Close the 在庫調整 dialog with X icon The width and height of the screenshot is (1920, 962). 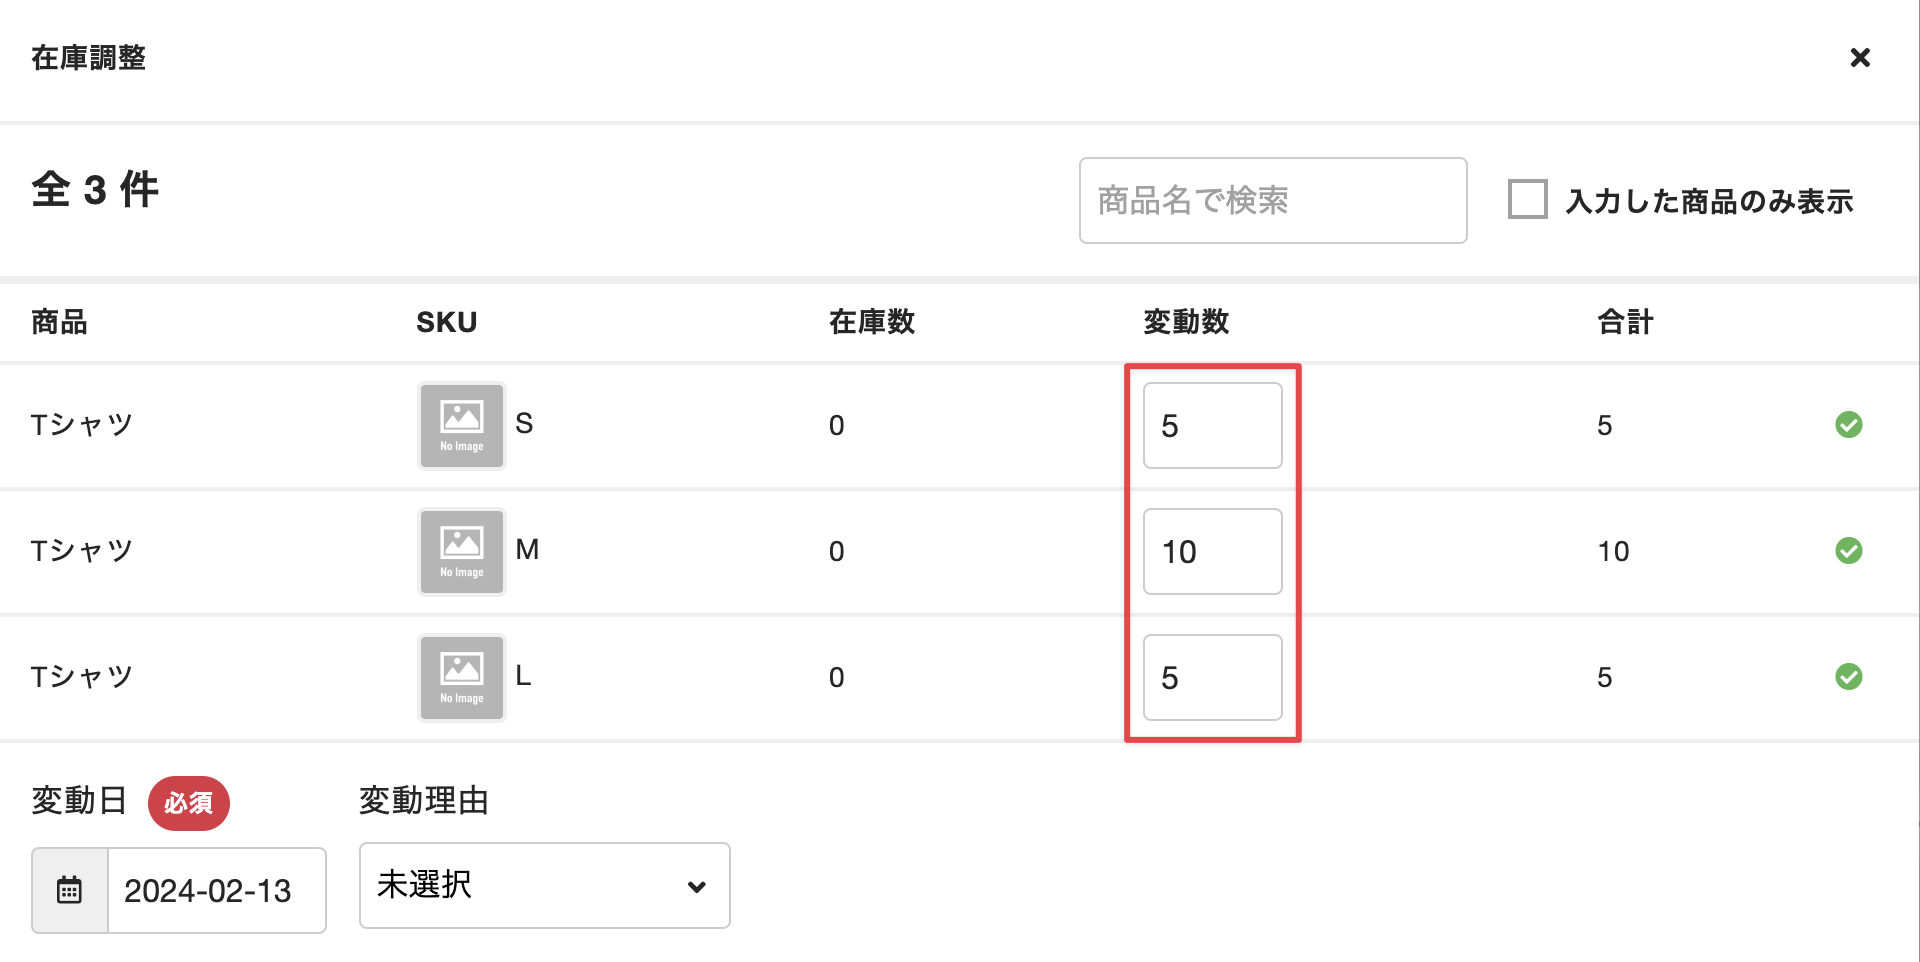tap(1859, 58)
